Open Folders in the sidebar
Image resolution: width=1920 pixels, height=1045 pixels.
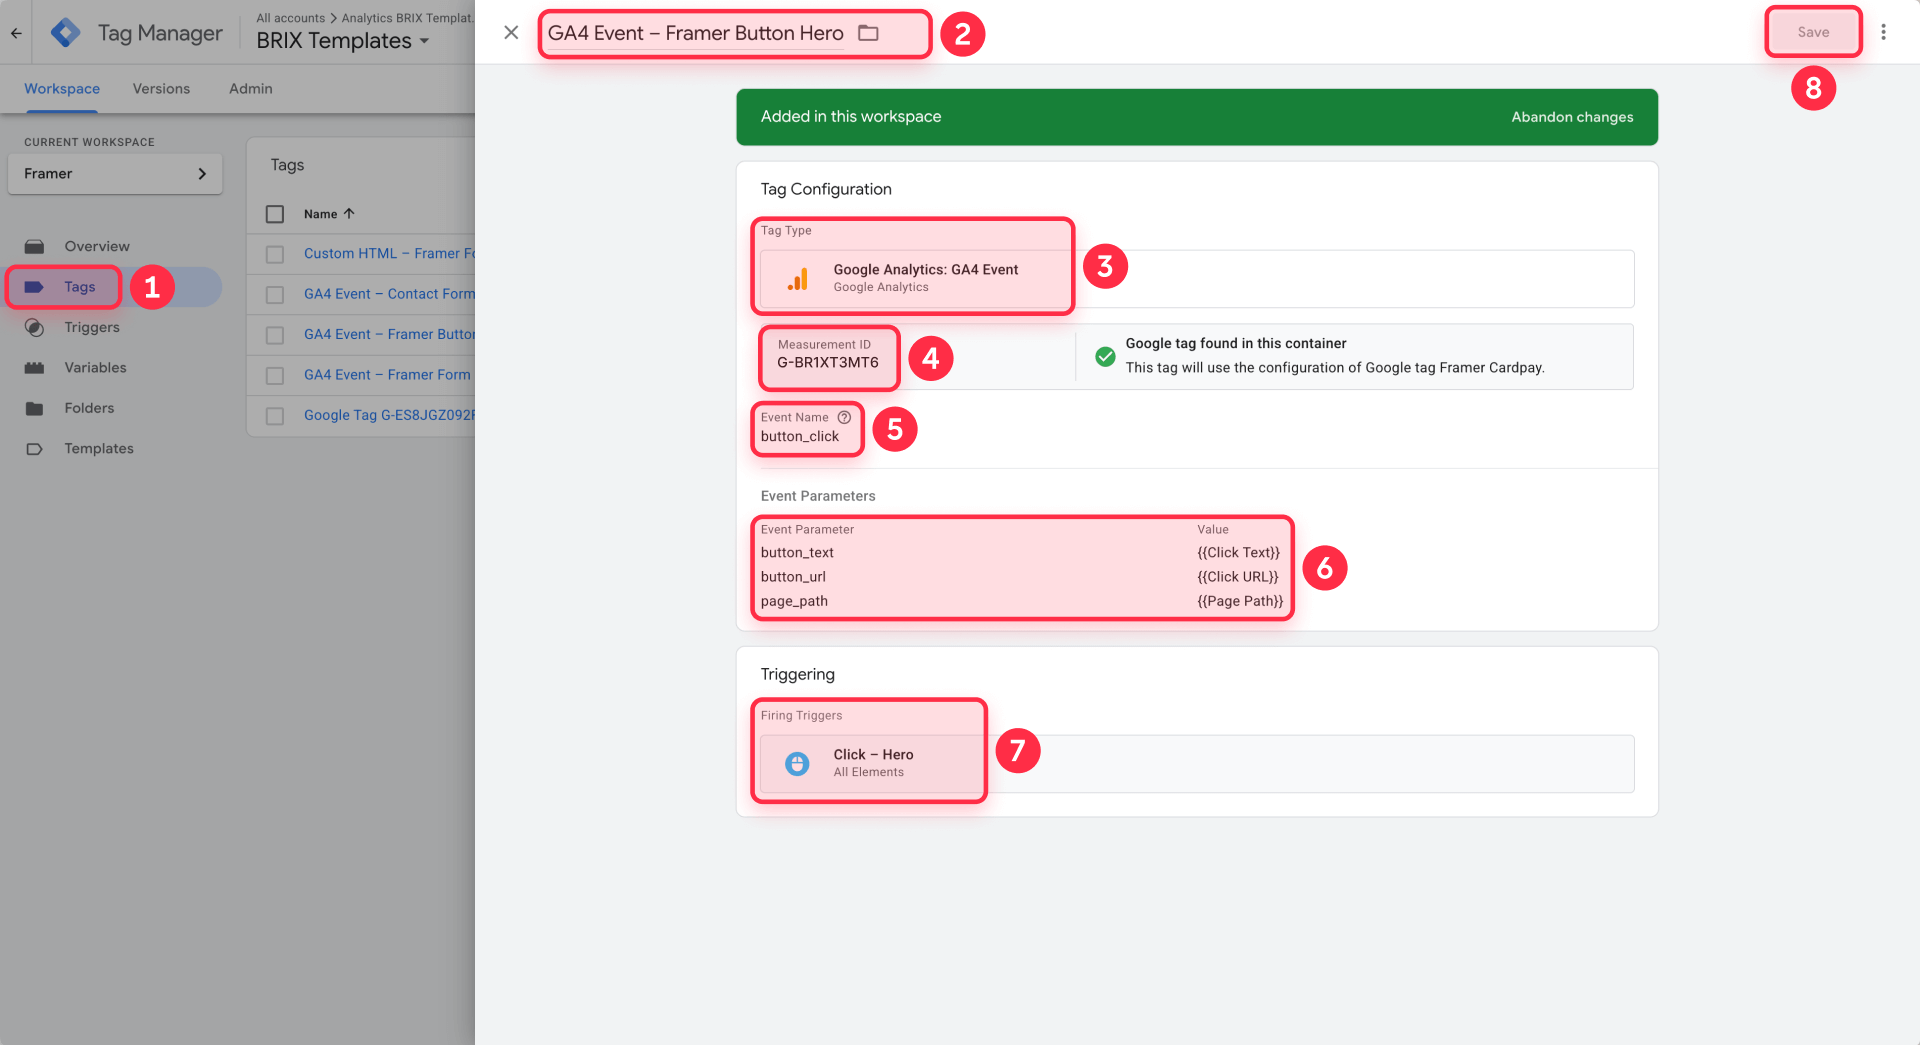(89, 408)
